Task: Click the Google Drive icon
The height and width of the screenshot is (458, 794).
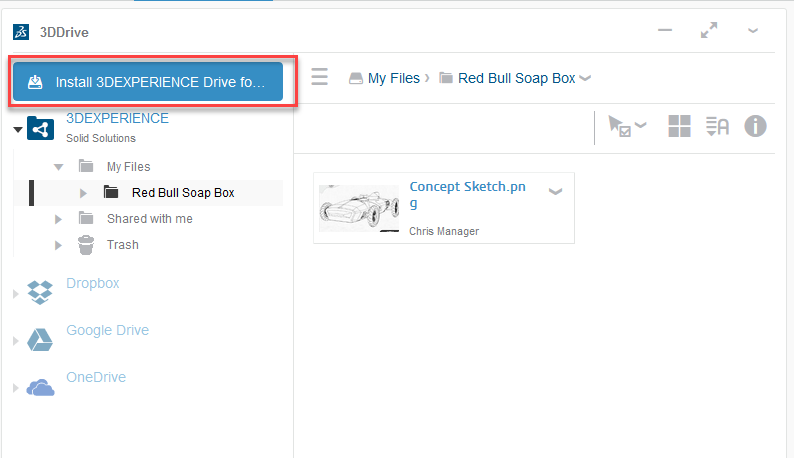Action: pos(40,339)
